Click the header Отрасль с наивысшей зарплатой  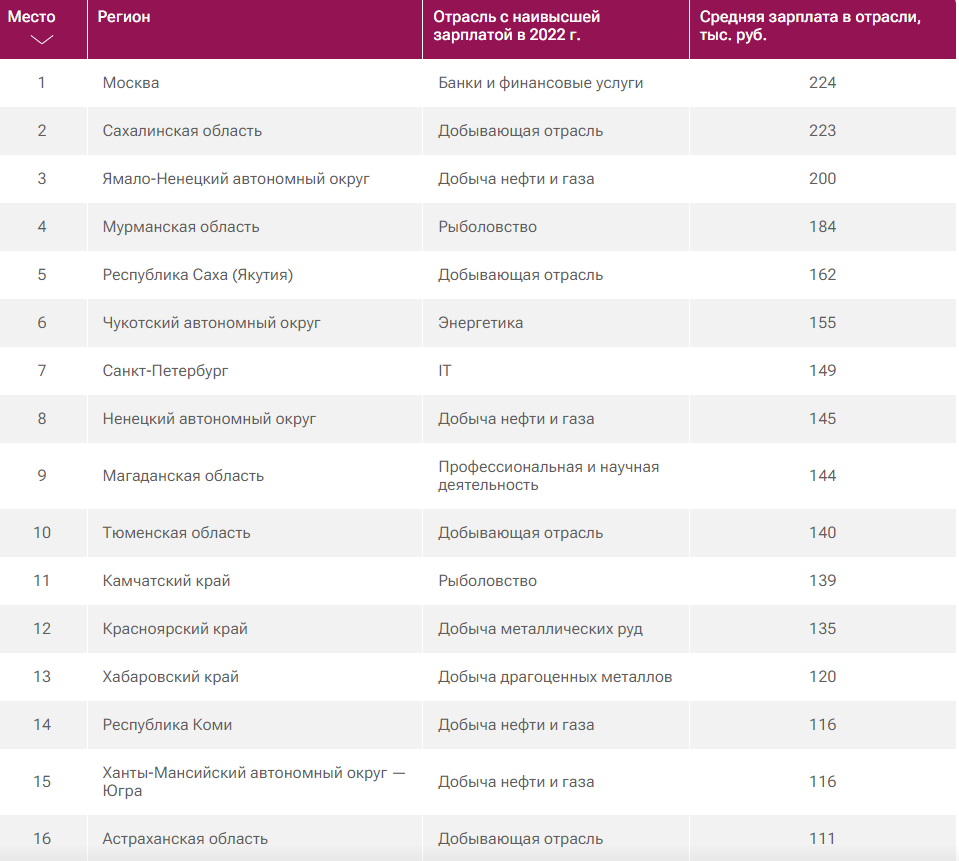coord(530,25)
